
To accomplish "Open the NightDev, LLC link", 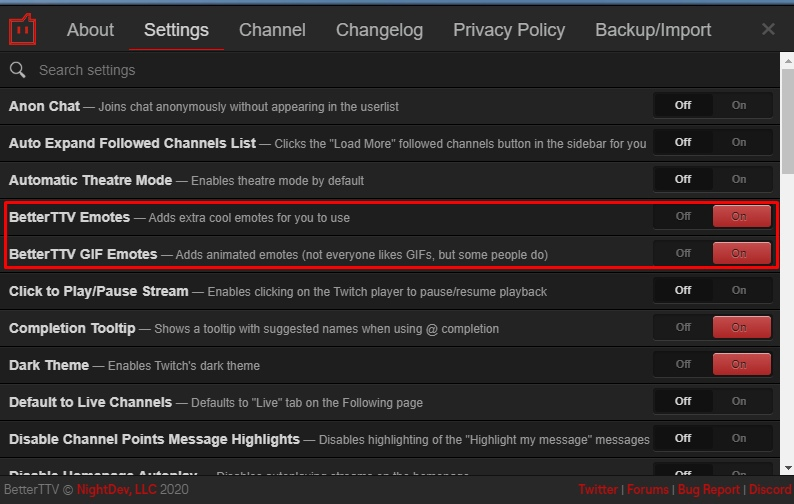I will click(116, 490).
